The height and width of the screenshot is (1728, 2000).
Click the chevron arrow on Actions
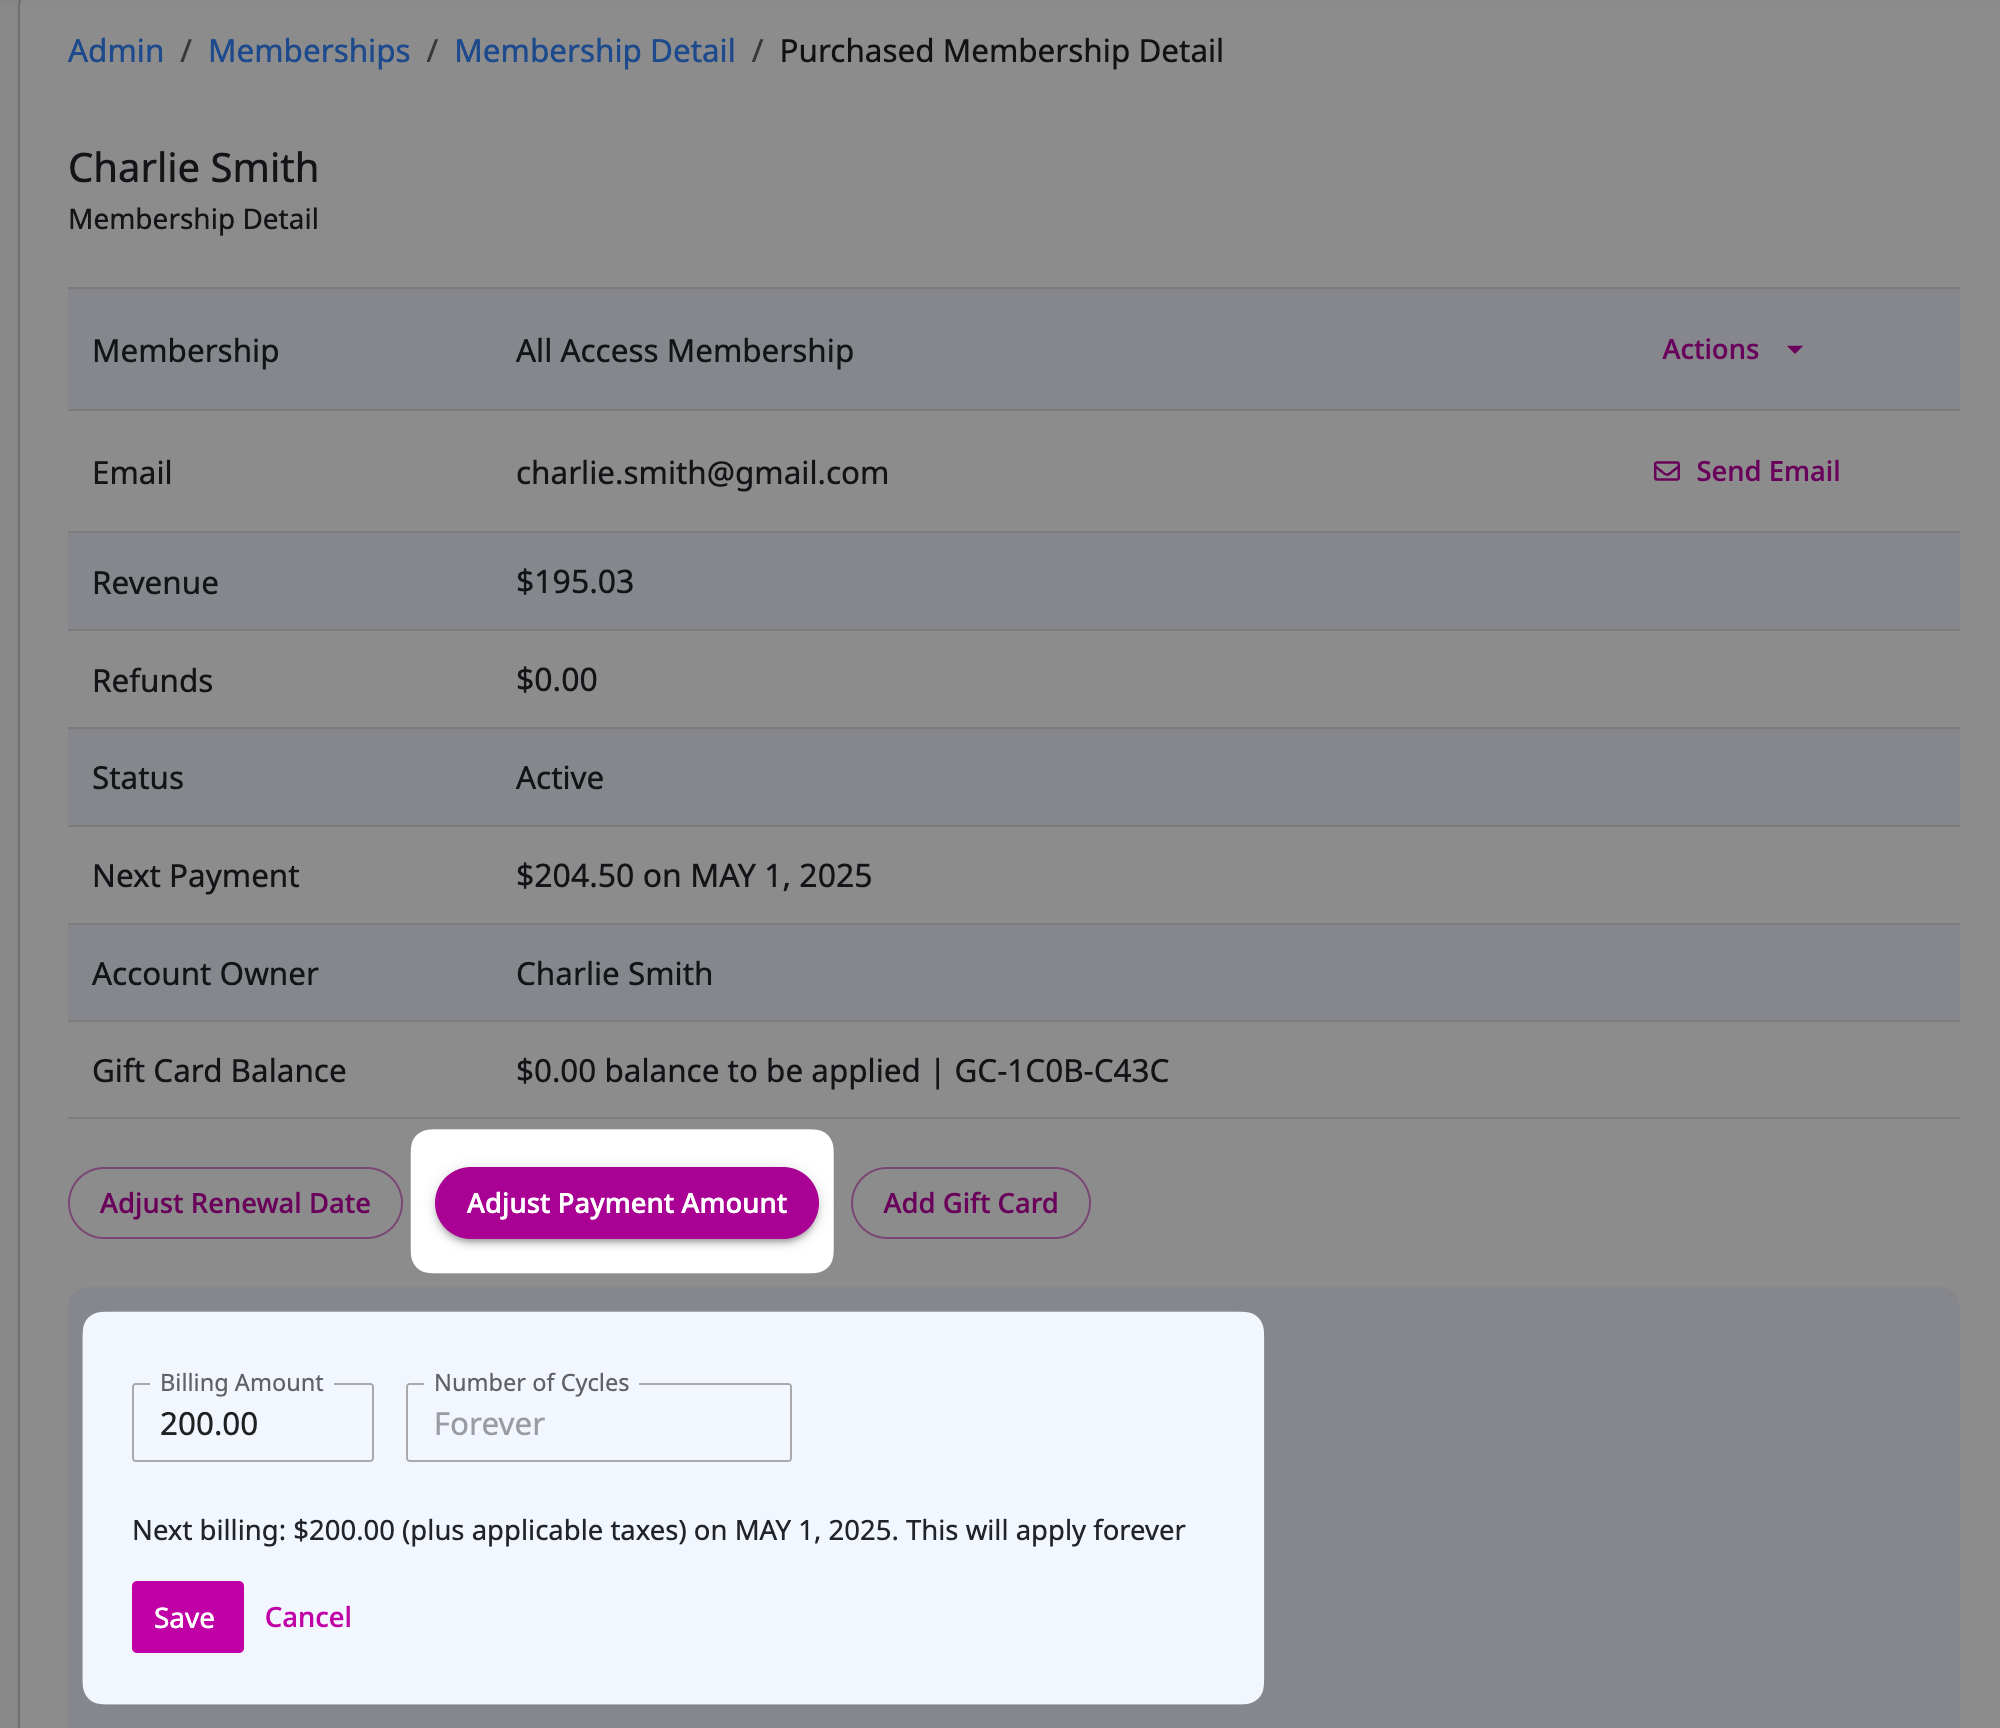point(1793,351)
